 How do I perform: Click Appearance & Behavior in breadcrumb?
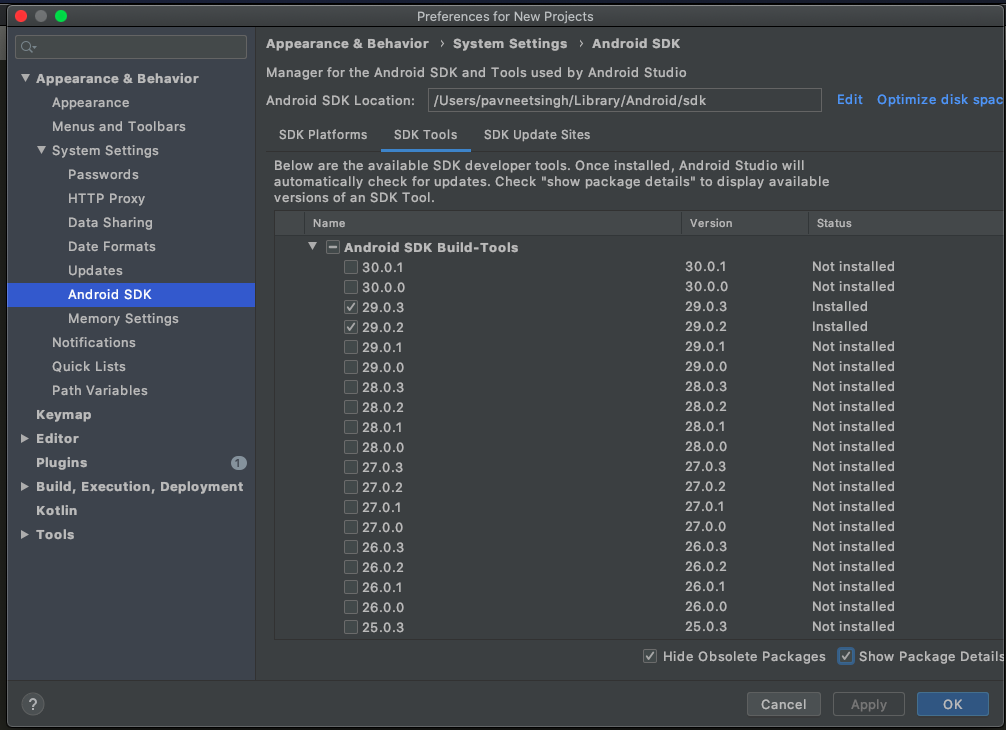click(x=347, y=44)
